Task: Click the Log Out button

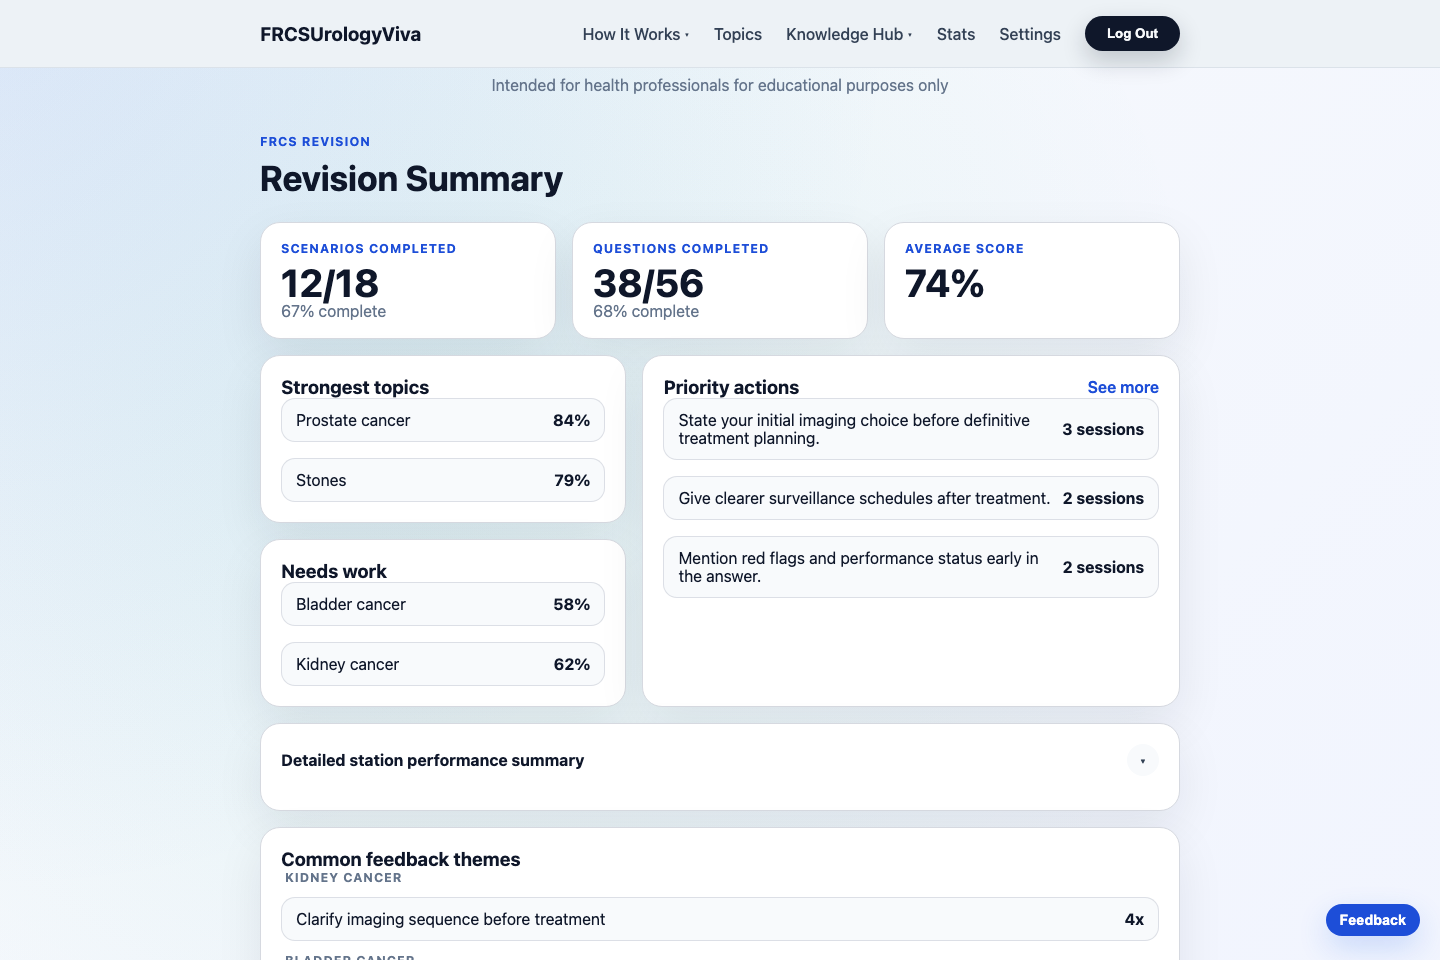Action: click(1132, 34)
